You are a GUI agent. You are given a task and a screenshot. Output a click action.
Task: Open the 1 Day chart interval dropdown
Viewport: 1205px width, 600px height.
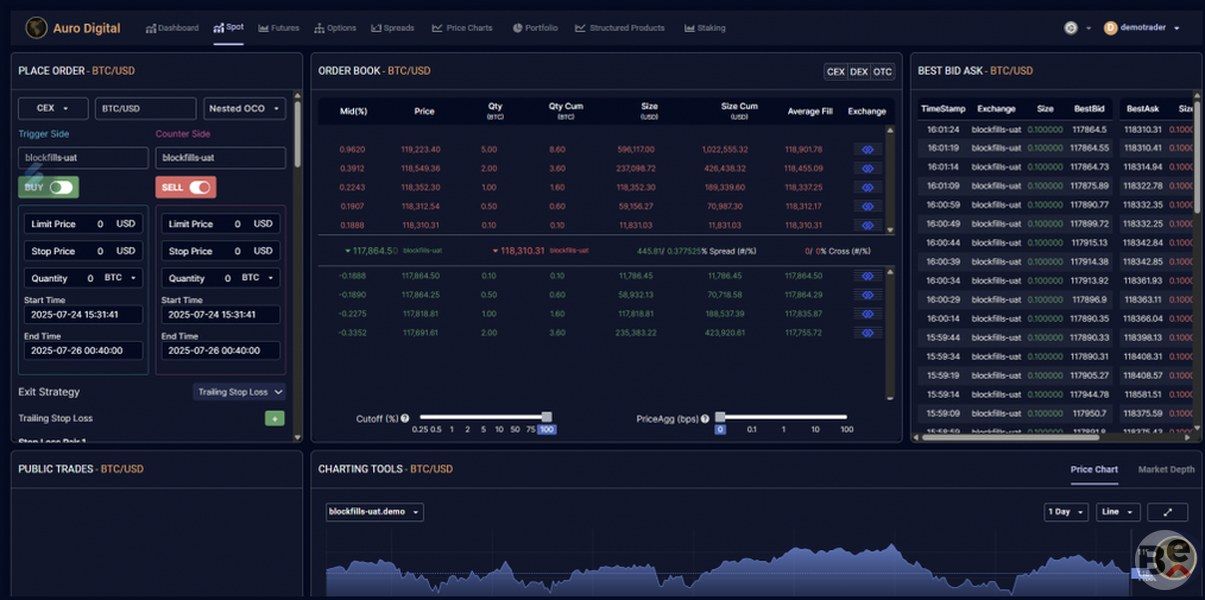[1065, 512]
